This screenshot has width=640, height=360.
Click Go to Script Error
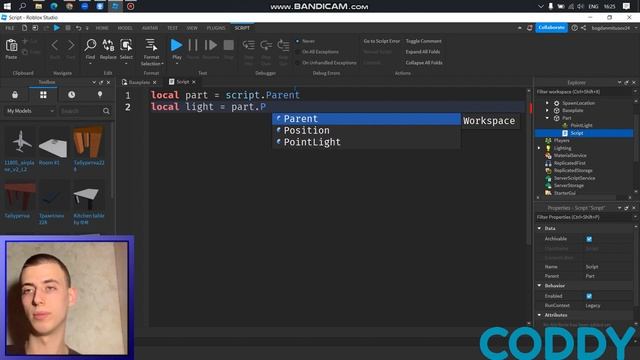(382, 41)
